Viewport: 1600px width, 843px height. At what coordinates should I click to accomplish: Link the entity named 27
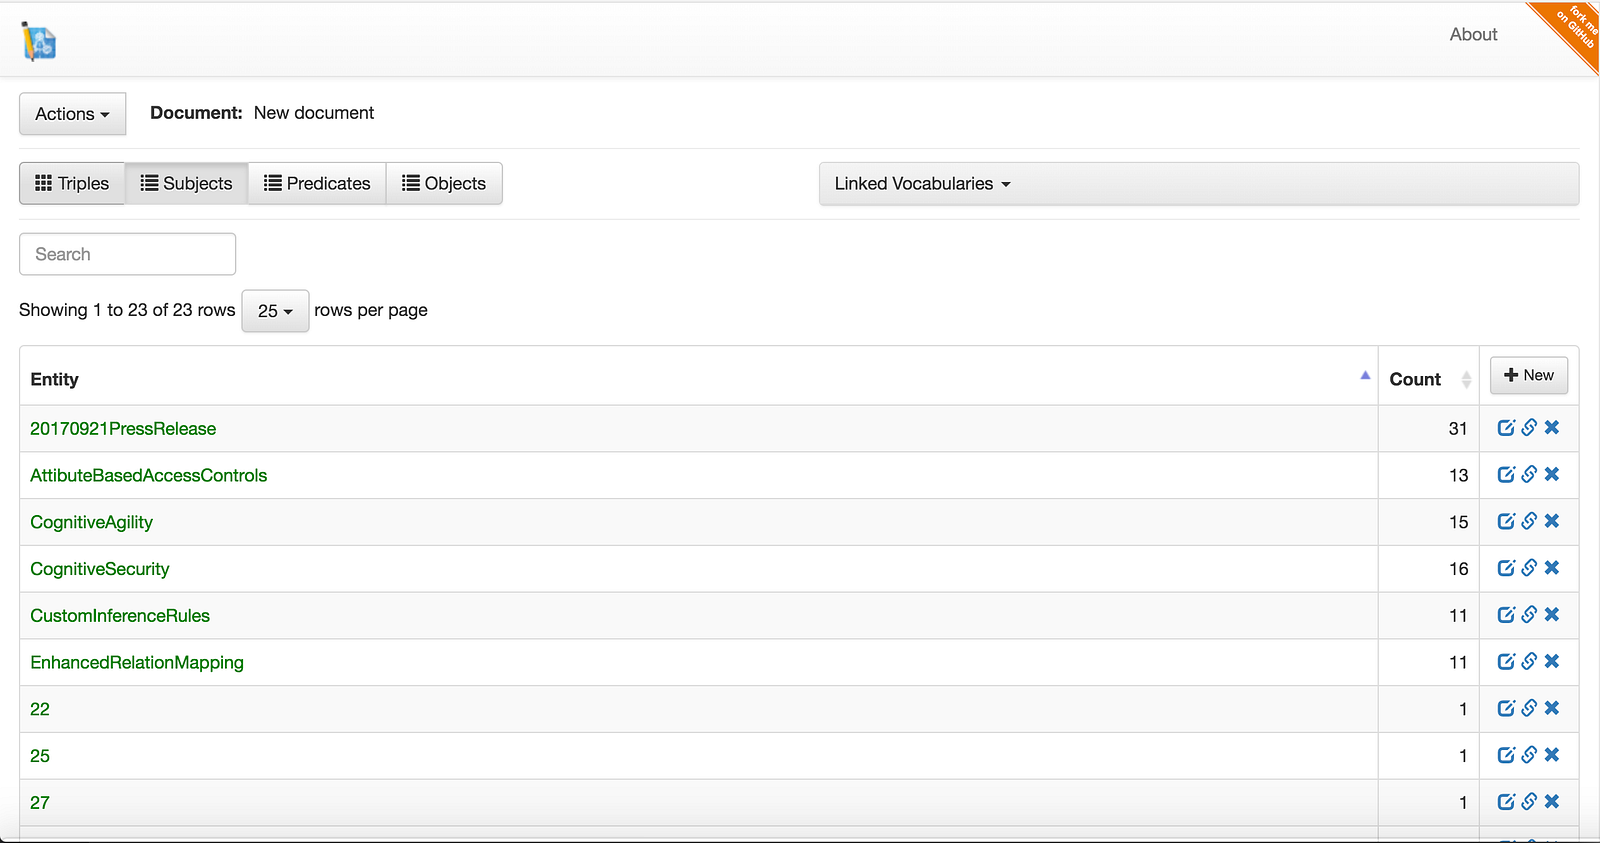click(x=1529, y=802)
